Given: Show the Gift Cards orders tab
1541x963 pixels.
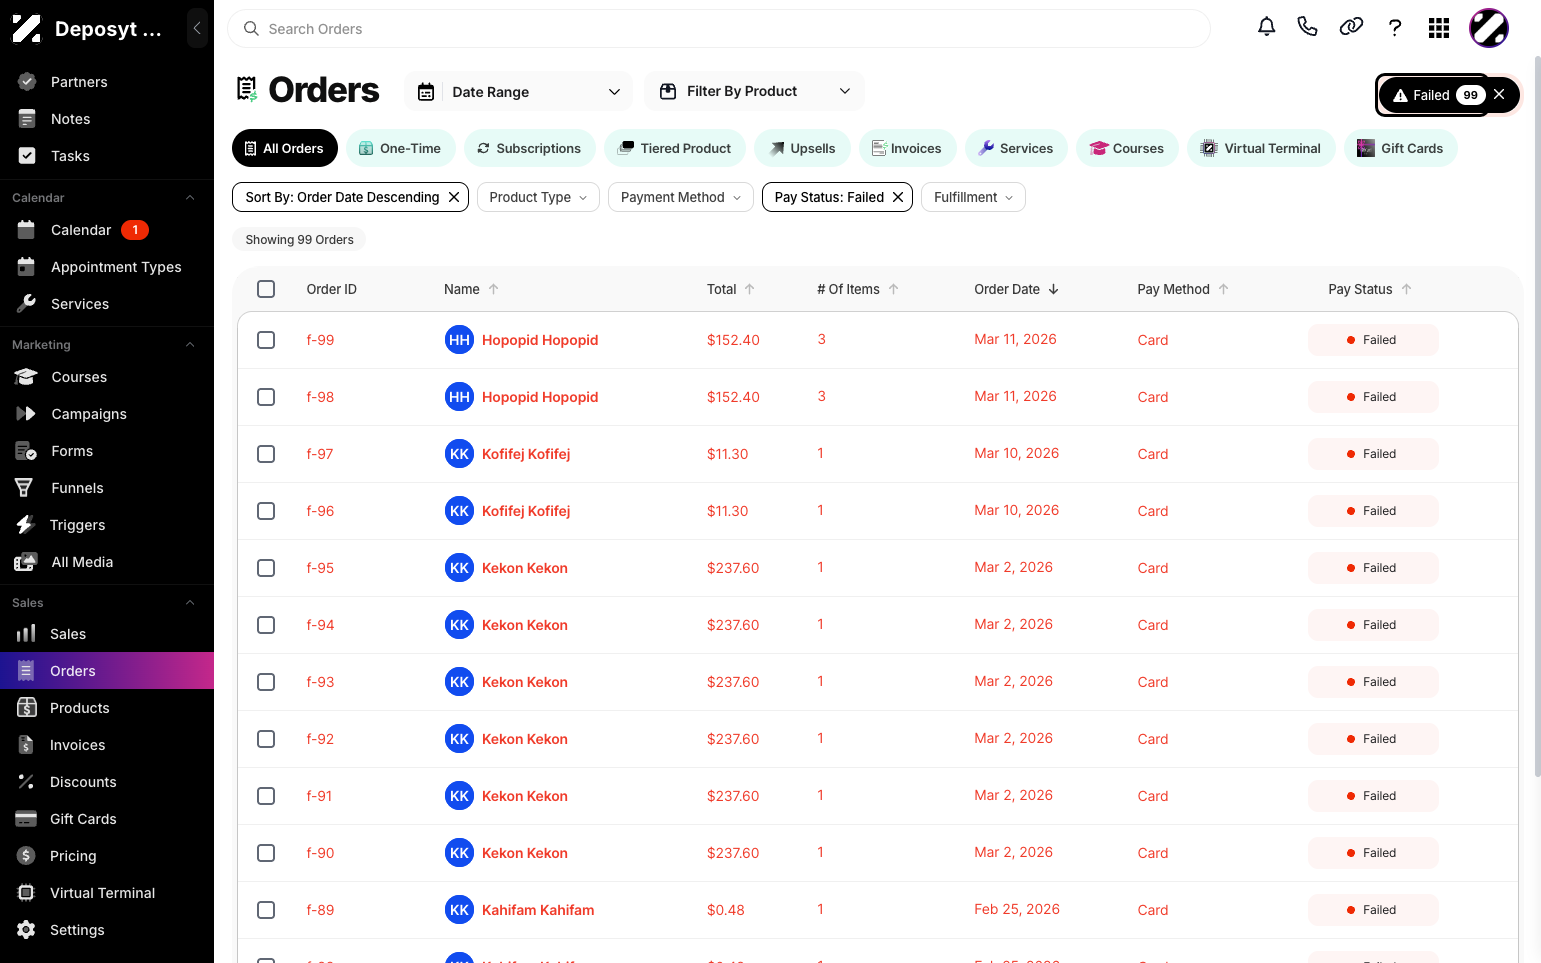Looking at the screenshot, I should (1400, 148).
